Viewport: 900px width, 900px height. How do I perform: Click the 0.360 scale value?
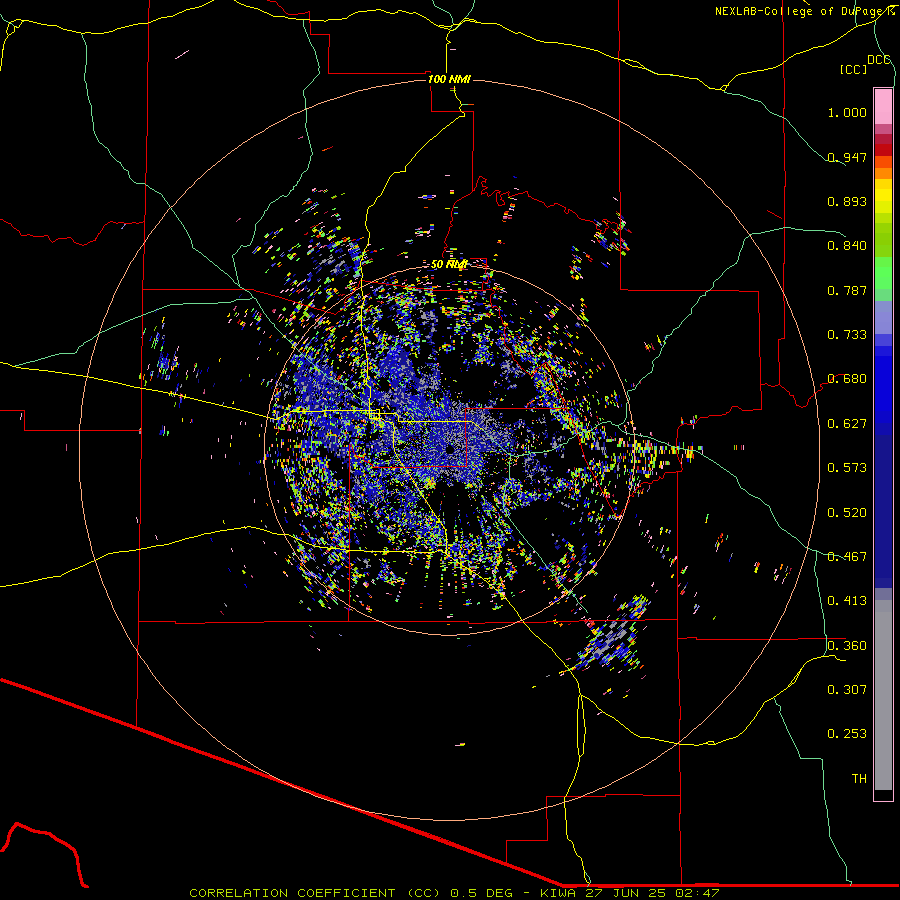pos(847,646)
